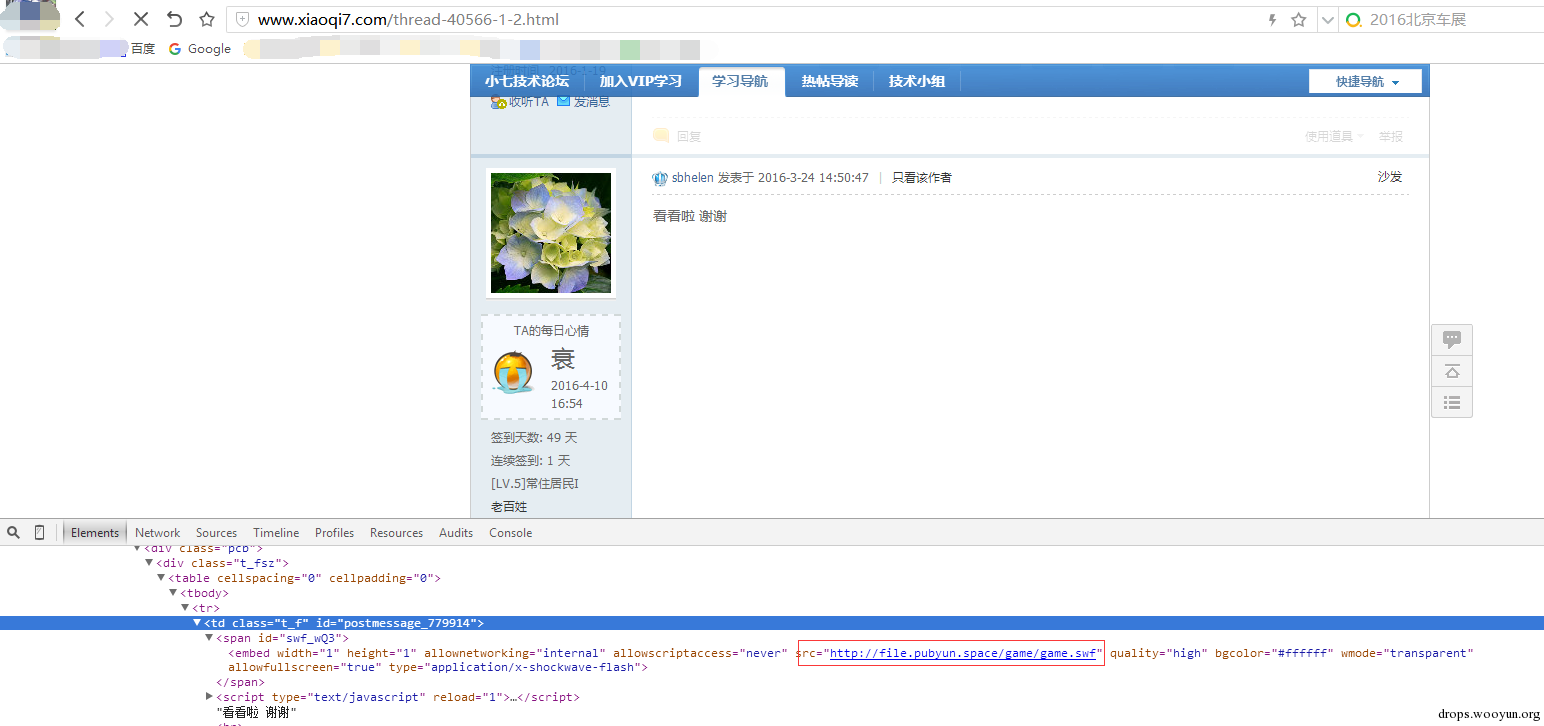Click the TA的每日心情 heading
The image size is (1544, 726).
coord(551,331)
